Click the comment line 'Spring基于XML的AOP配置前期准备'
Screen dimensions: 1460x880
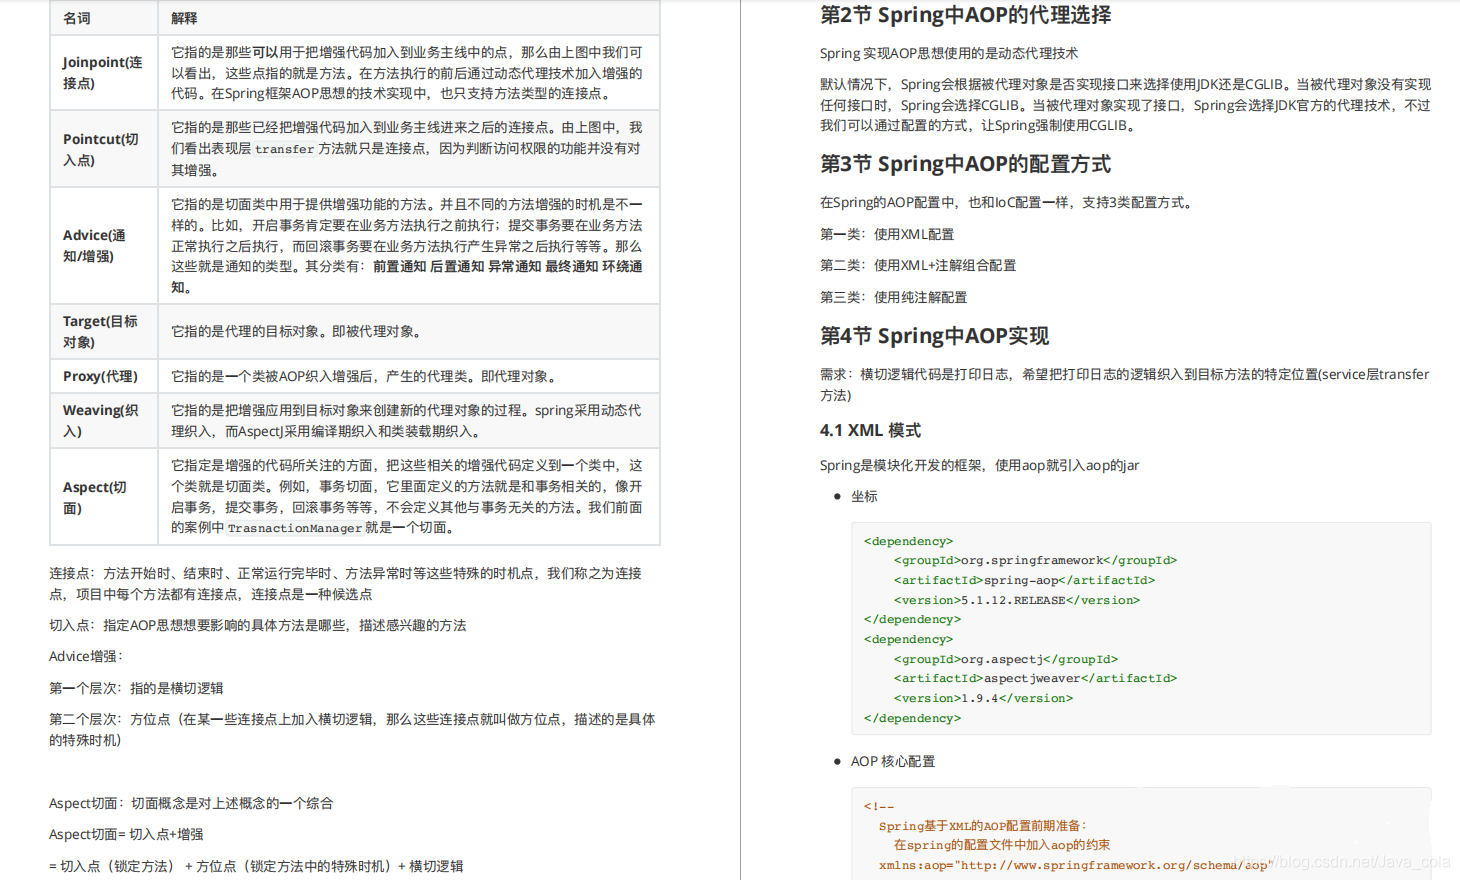[x=983, y=826]
